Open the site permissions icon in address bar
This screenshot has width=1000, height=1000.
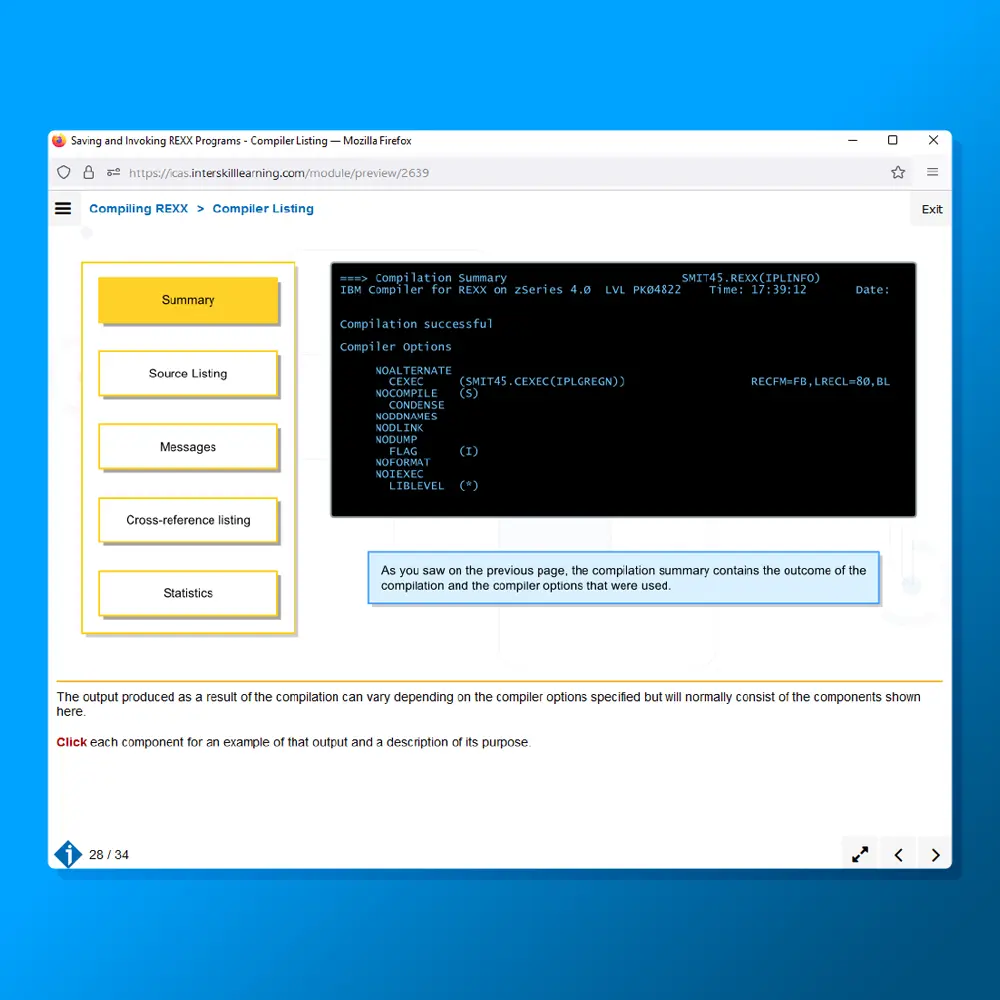pos(113,172)
